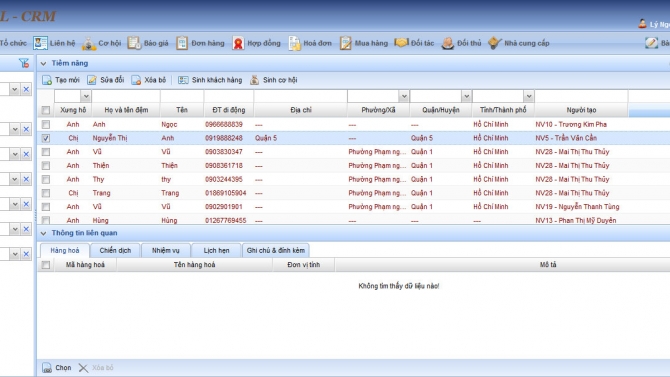Click the Sinh khách hàng icon
The width and height of the screenshot is (670, 377).
pyautogui.click(x=183, y=80)
